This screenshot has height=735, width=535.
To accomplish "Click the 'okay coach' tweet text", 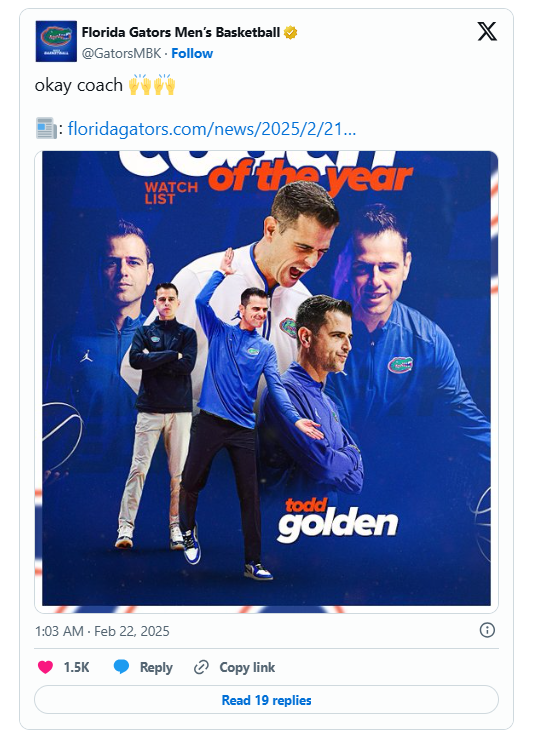I will [x=79, y=85].
